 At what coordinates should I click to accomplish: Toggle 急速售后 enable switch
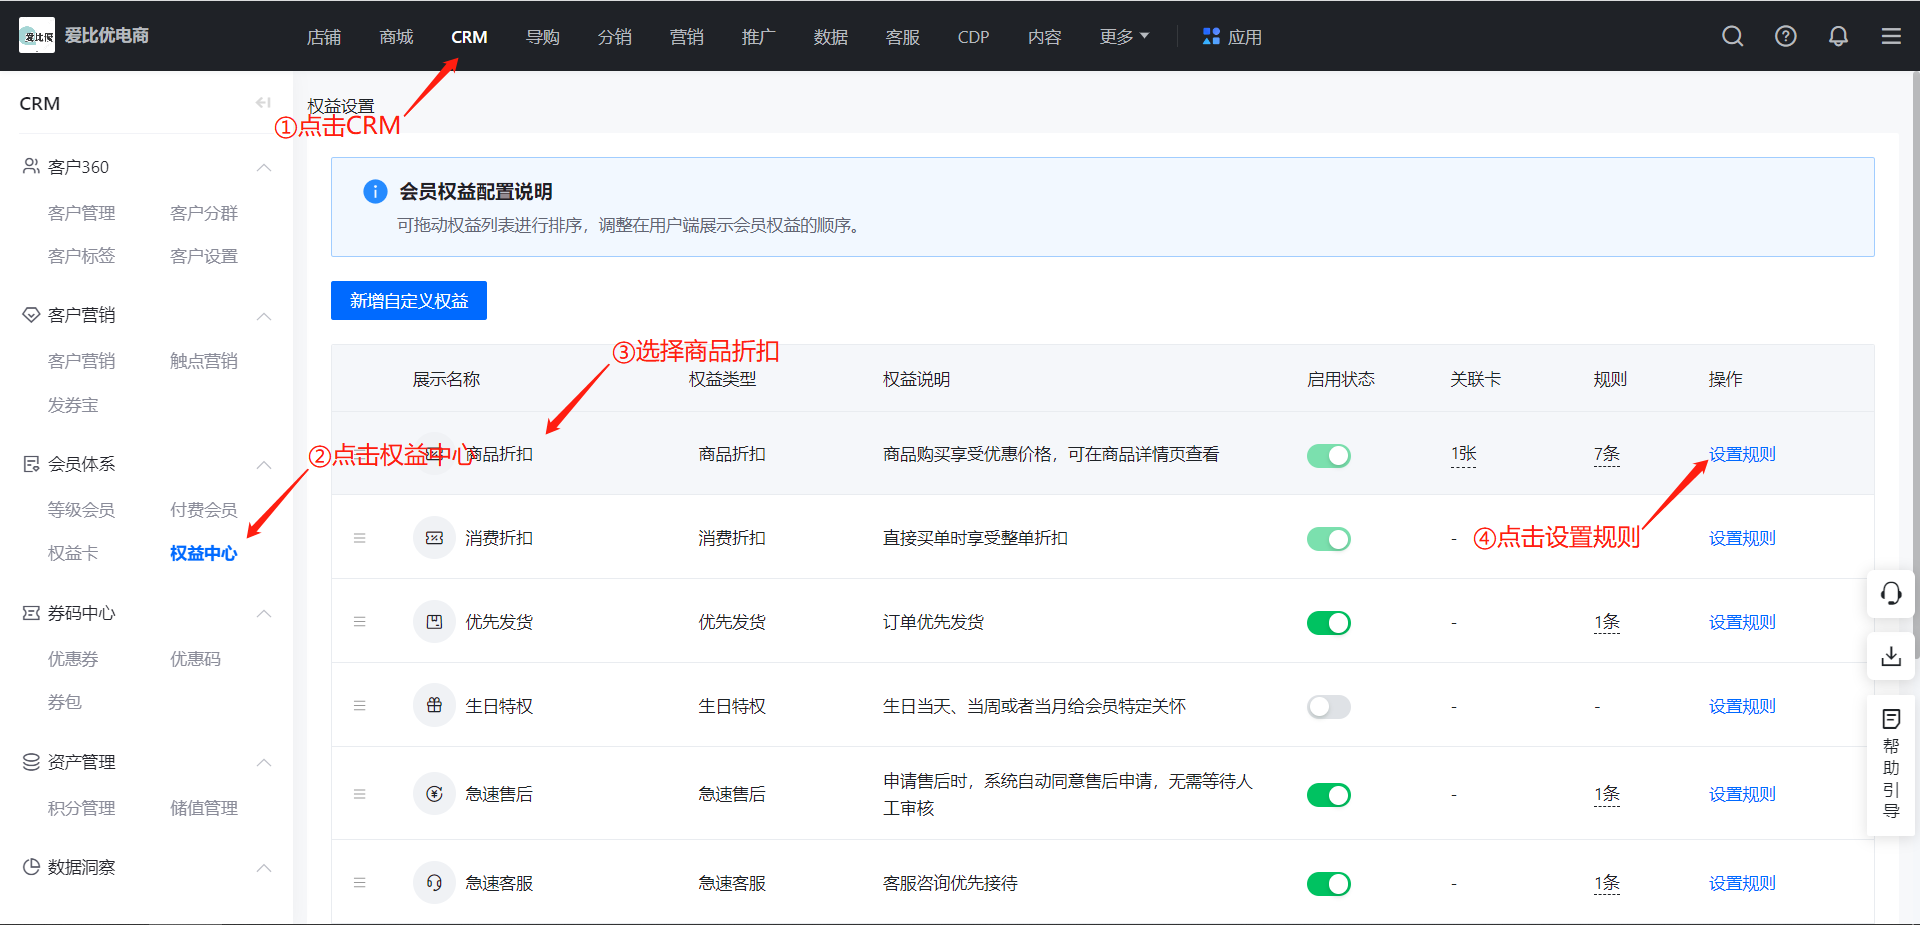[x=1328, y=795]
